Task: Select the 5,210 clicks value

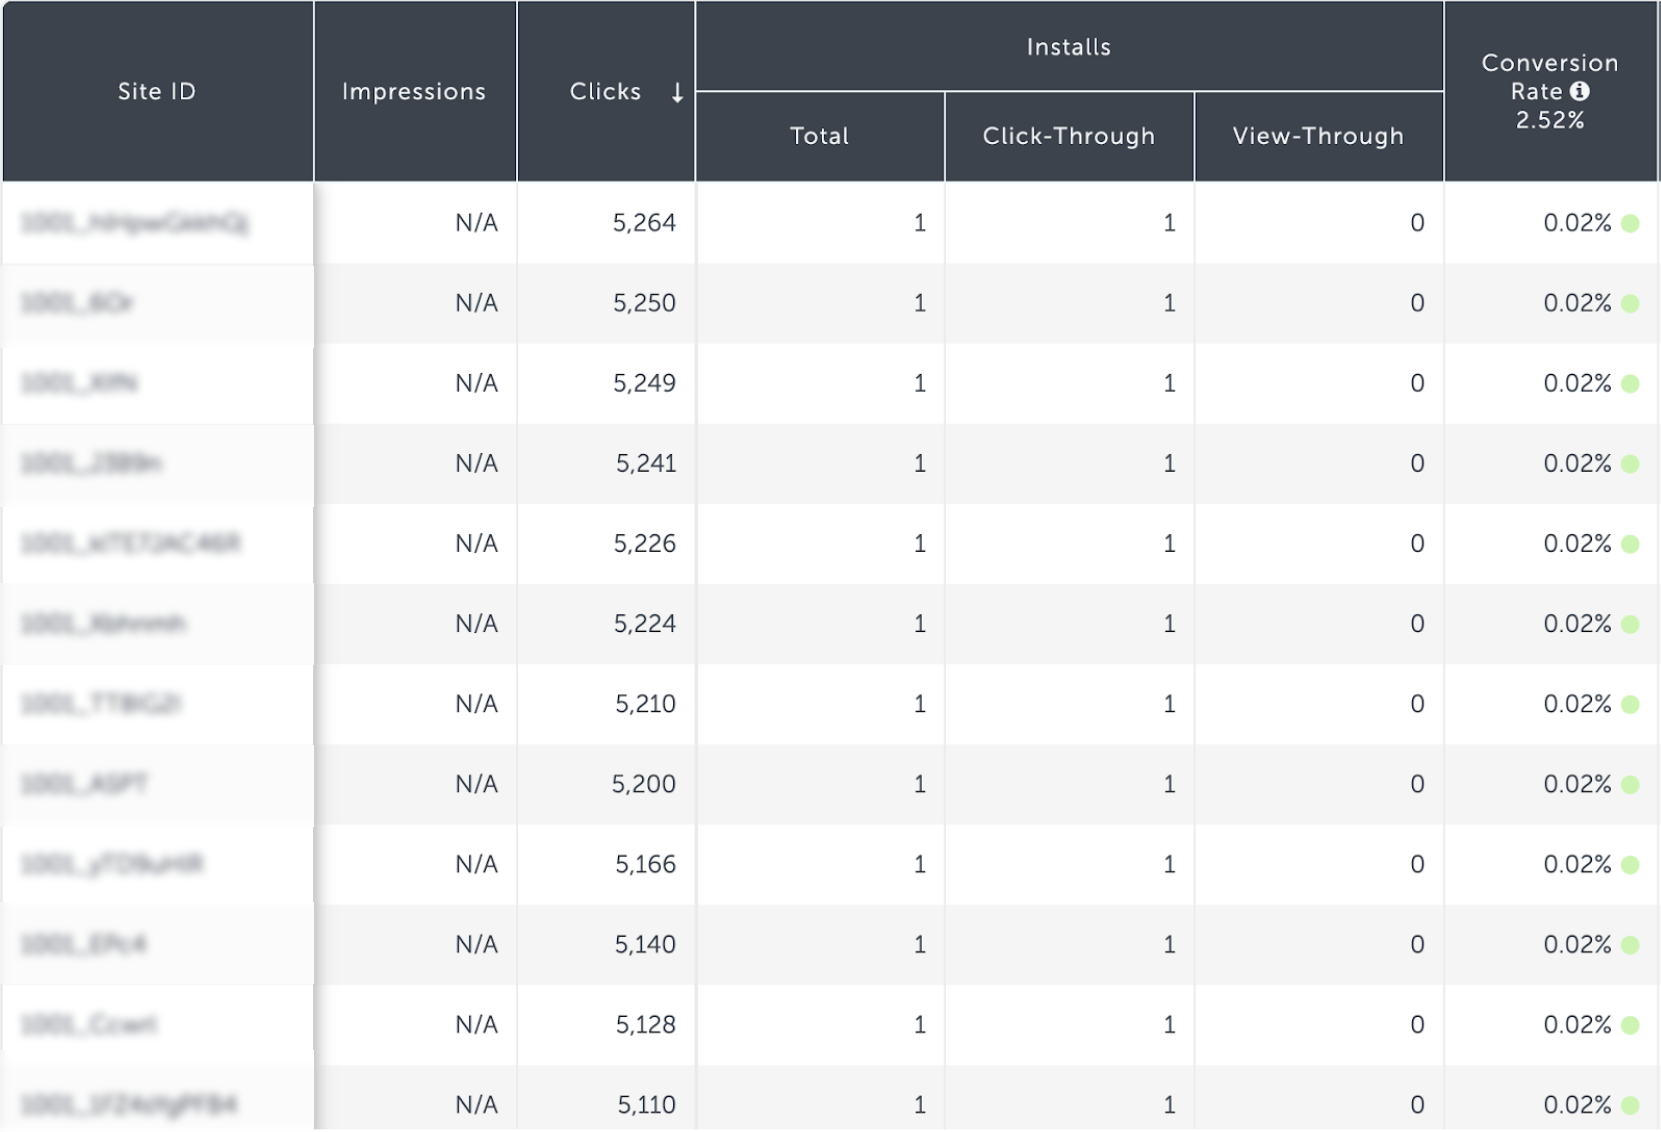Action: click(646, 703)
